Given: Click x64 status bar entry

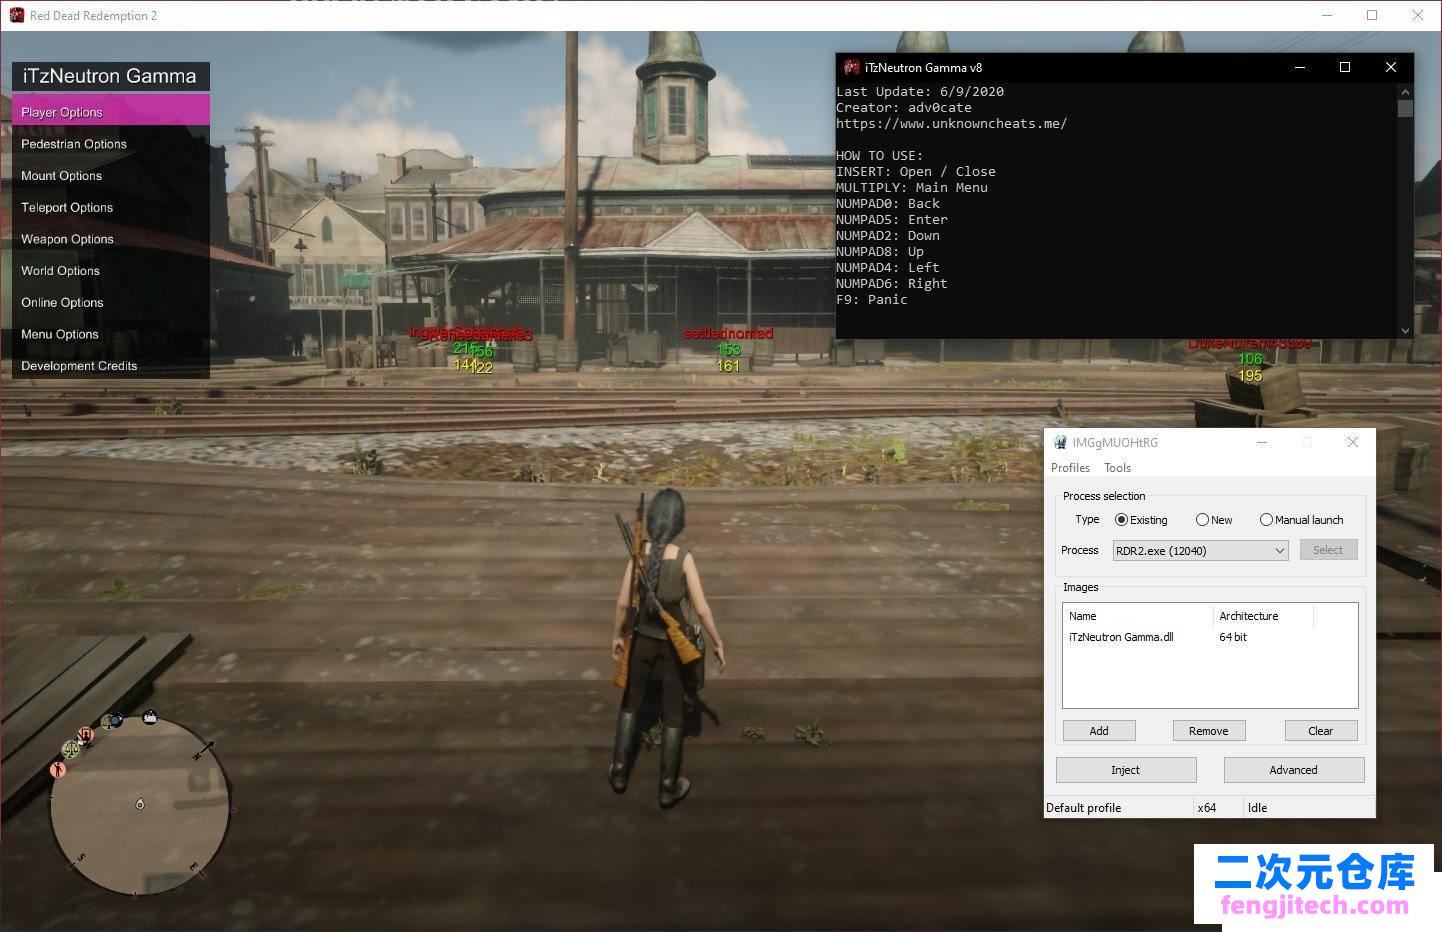Looking at the screenshot, I should point(1207,808).
